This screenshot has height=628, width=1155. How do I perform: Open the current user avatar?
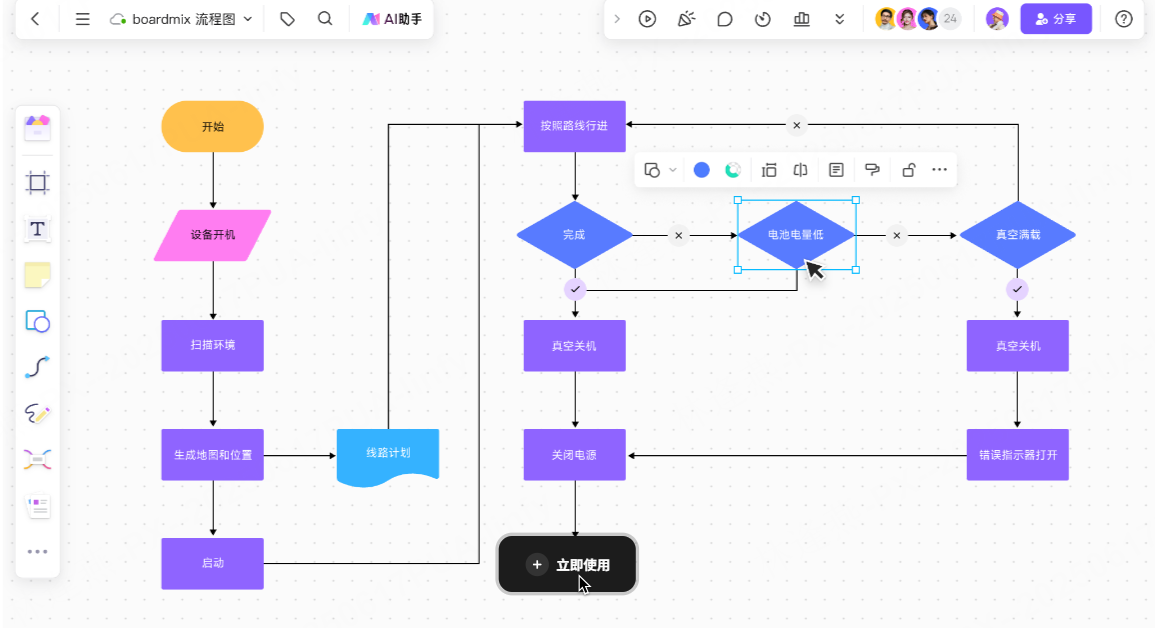pos(997,19)
